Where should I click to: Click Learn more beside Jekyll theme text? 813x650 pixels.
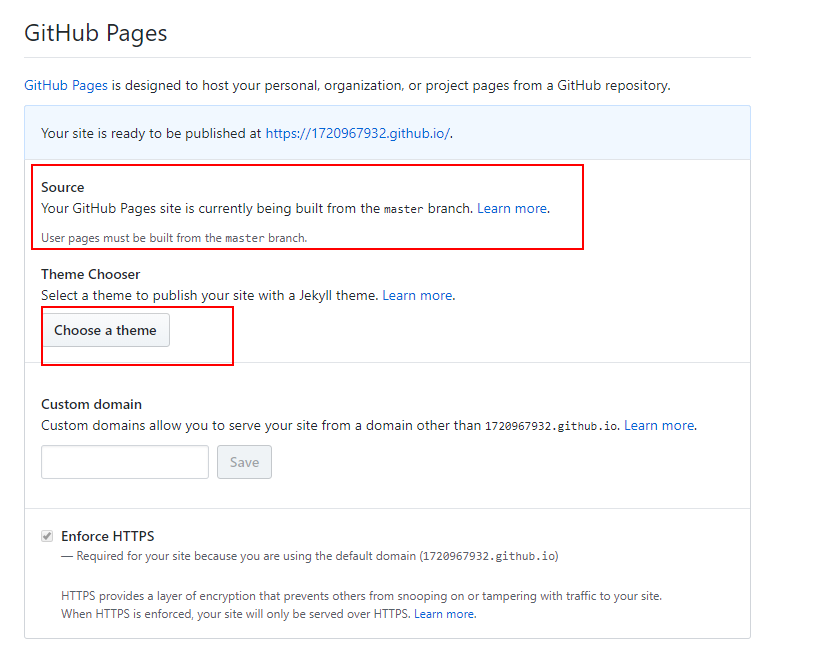coord(417,295)
